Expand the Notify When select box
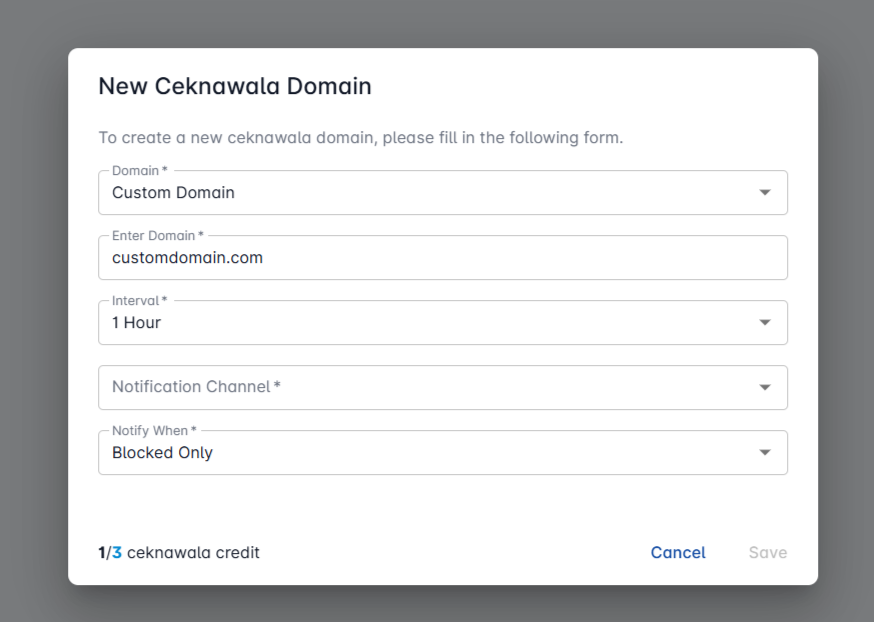Screen dimensions: 874x622 point(430,453)
